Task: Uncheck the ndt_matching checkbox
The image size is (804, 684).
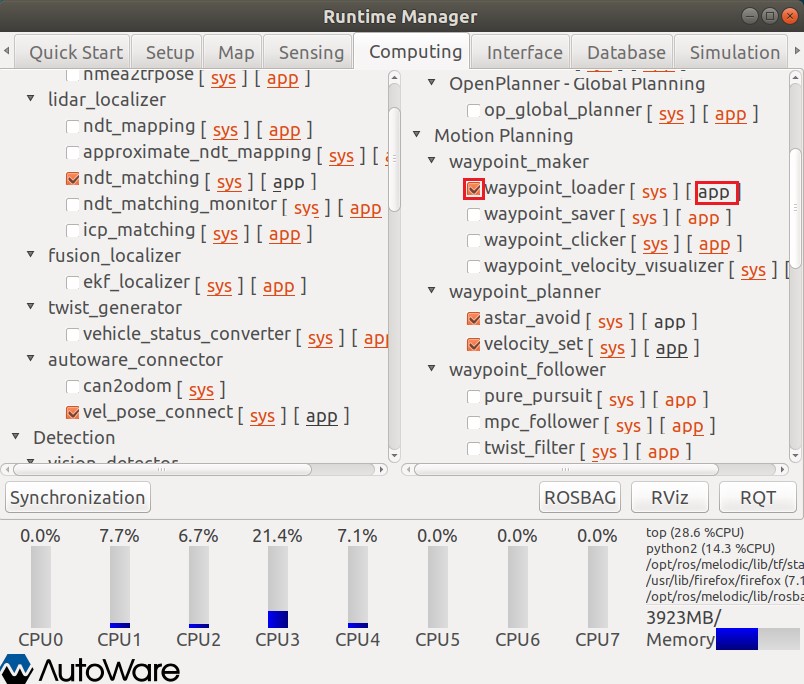Action: [x=73, y=178]
